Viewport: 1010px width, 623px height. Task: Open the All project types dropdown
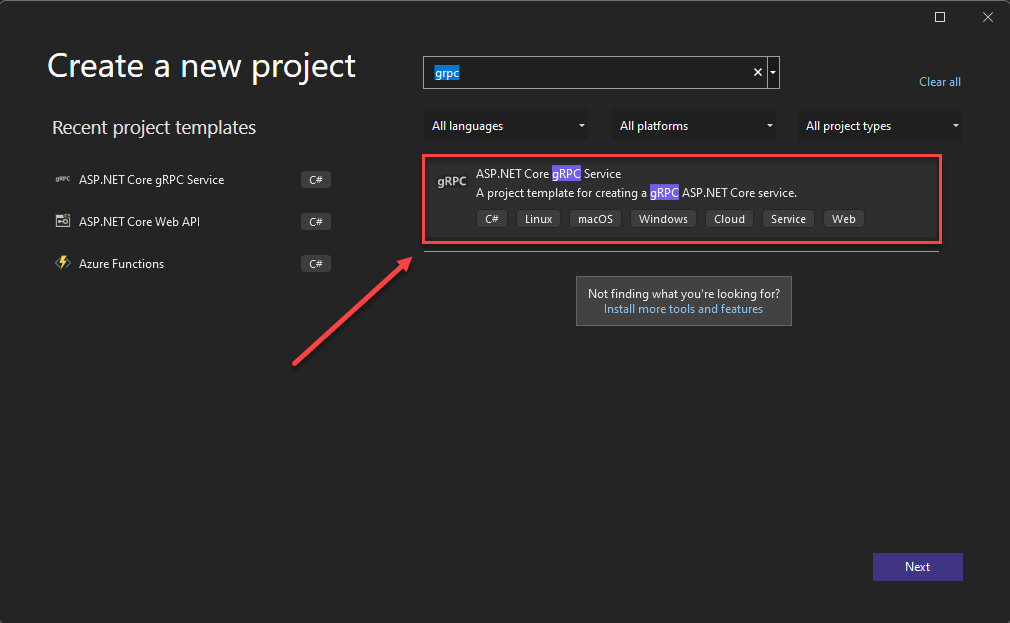click(880, 125)
